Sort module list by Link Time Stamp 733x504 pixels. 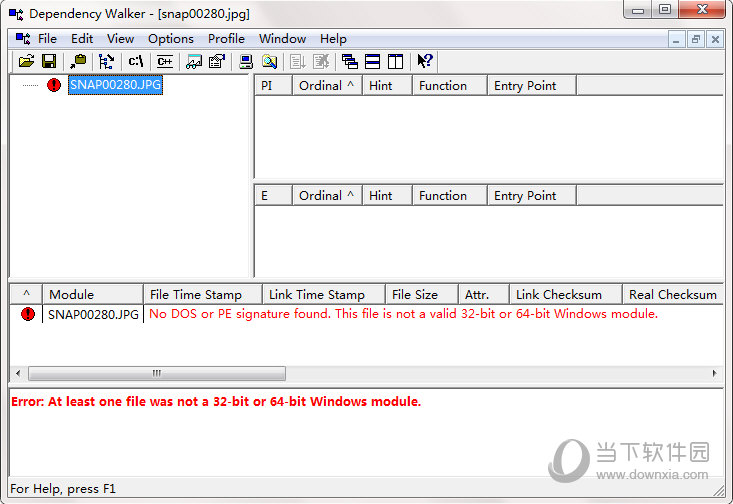click(324, 294)
